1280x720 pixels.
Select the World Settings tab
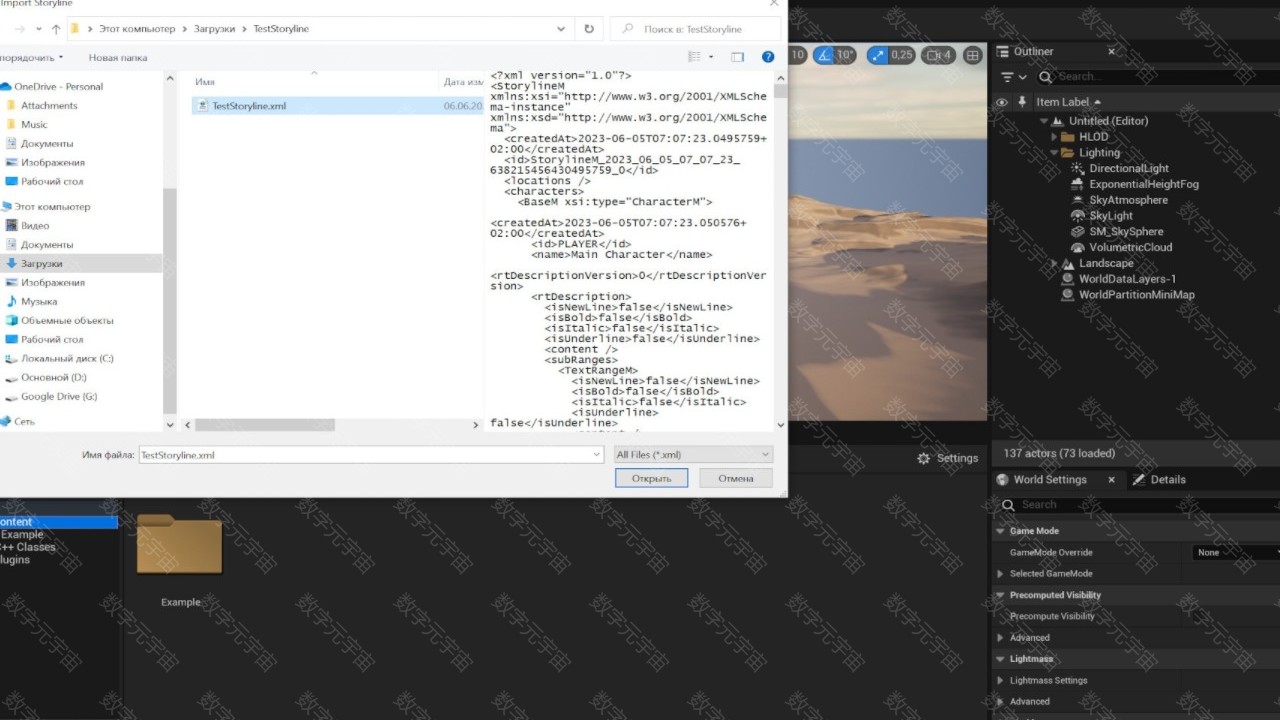[1048, 480]
